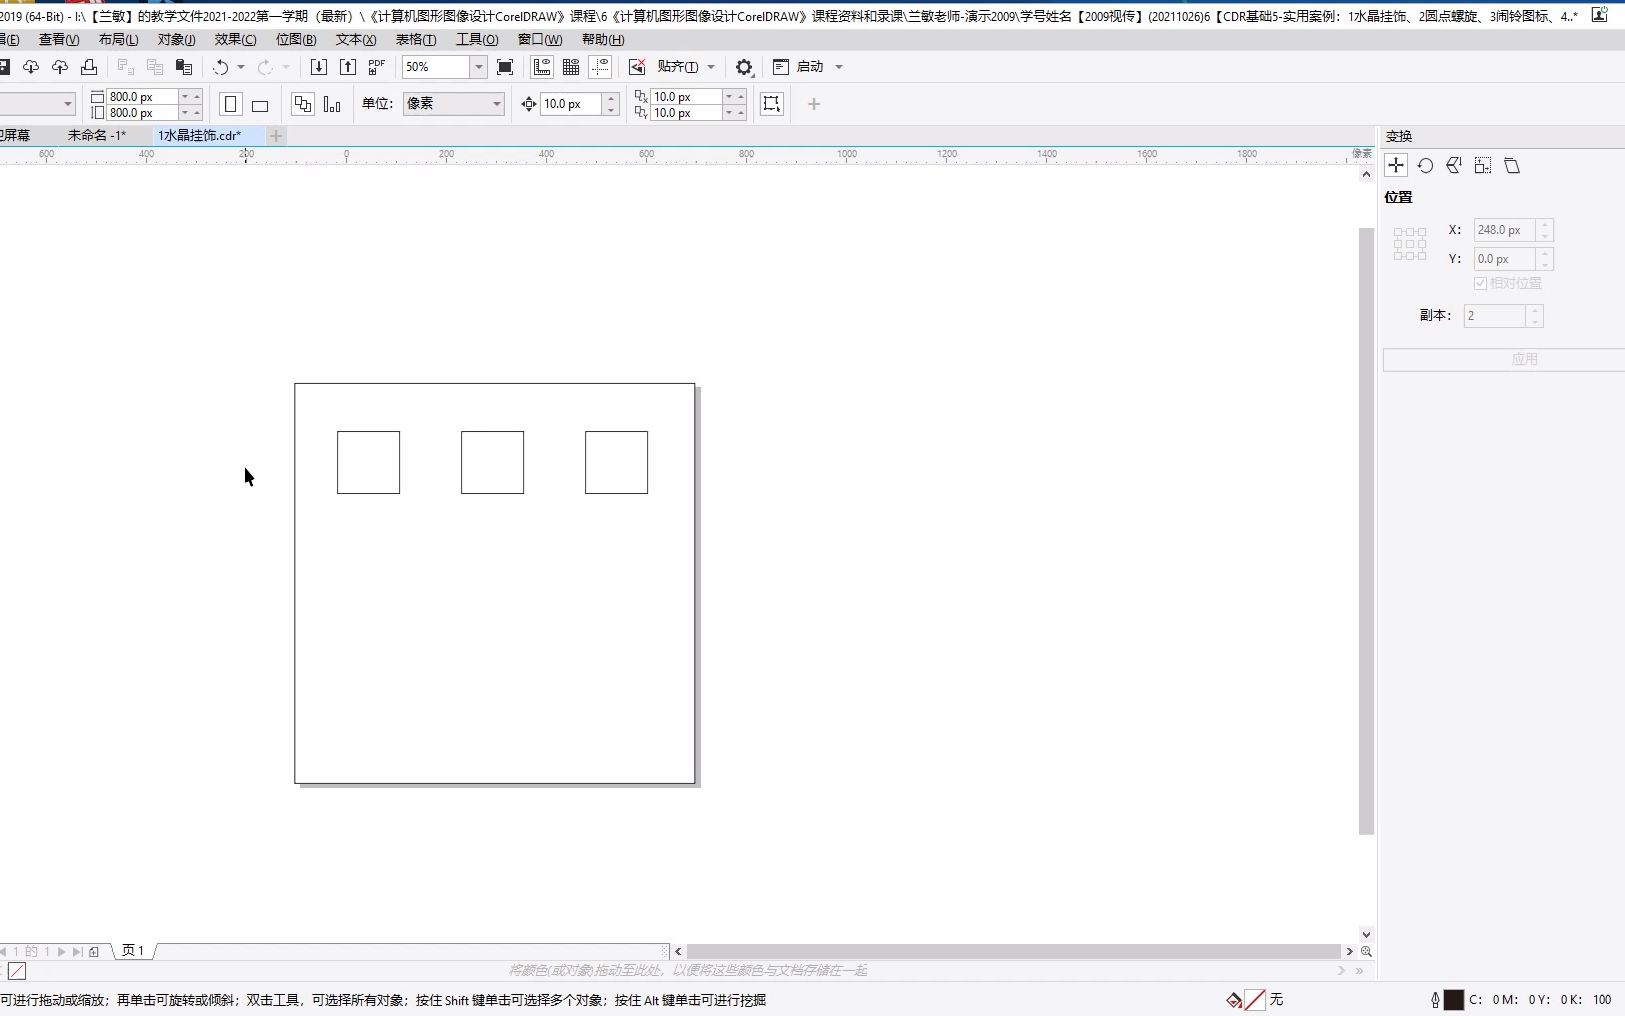
Task: Select Portrait page orientation
Action: pyautogui.click(x=231, y=104)
